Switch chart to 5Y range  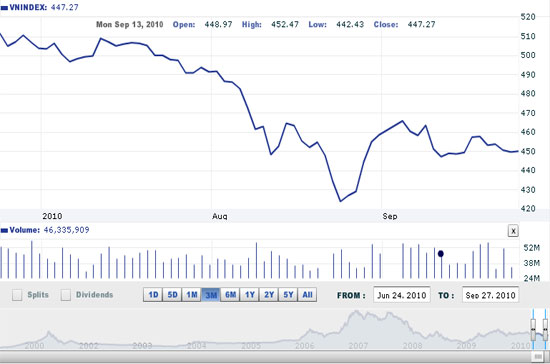point(288,295)
